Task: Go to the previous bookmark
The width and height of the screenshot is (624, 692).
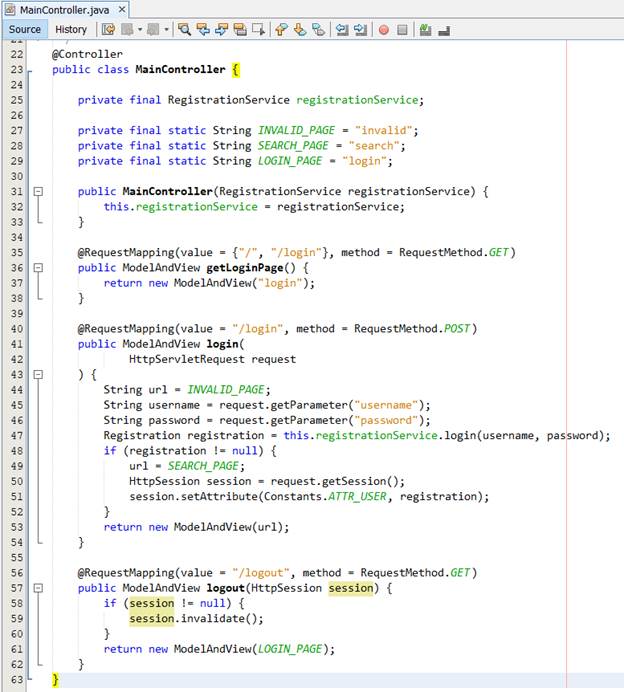Action: (281, 30)
